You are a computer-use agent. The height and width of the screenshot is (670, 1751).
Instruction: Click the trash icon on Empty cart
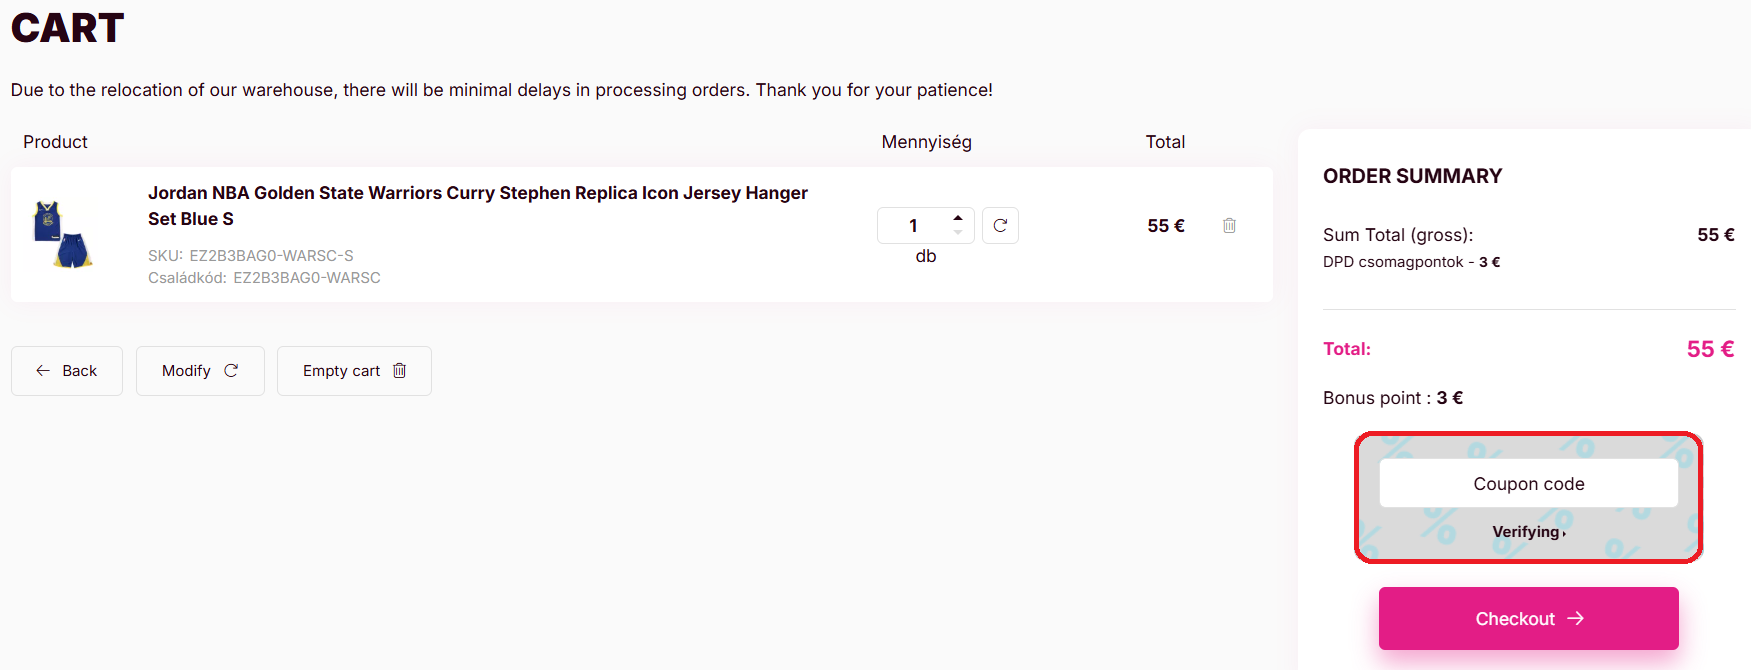(399, 371)
